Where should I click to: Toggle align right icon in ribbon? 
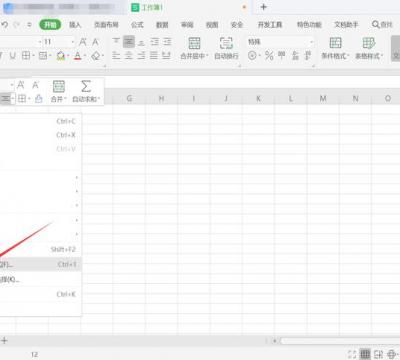point(141,56)
